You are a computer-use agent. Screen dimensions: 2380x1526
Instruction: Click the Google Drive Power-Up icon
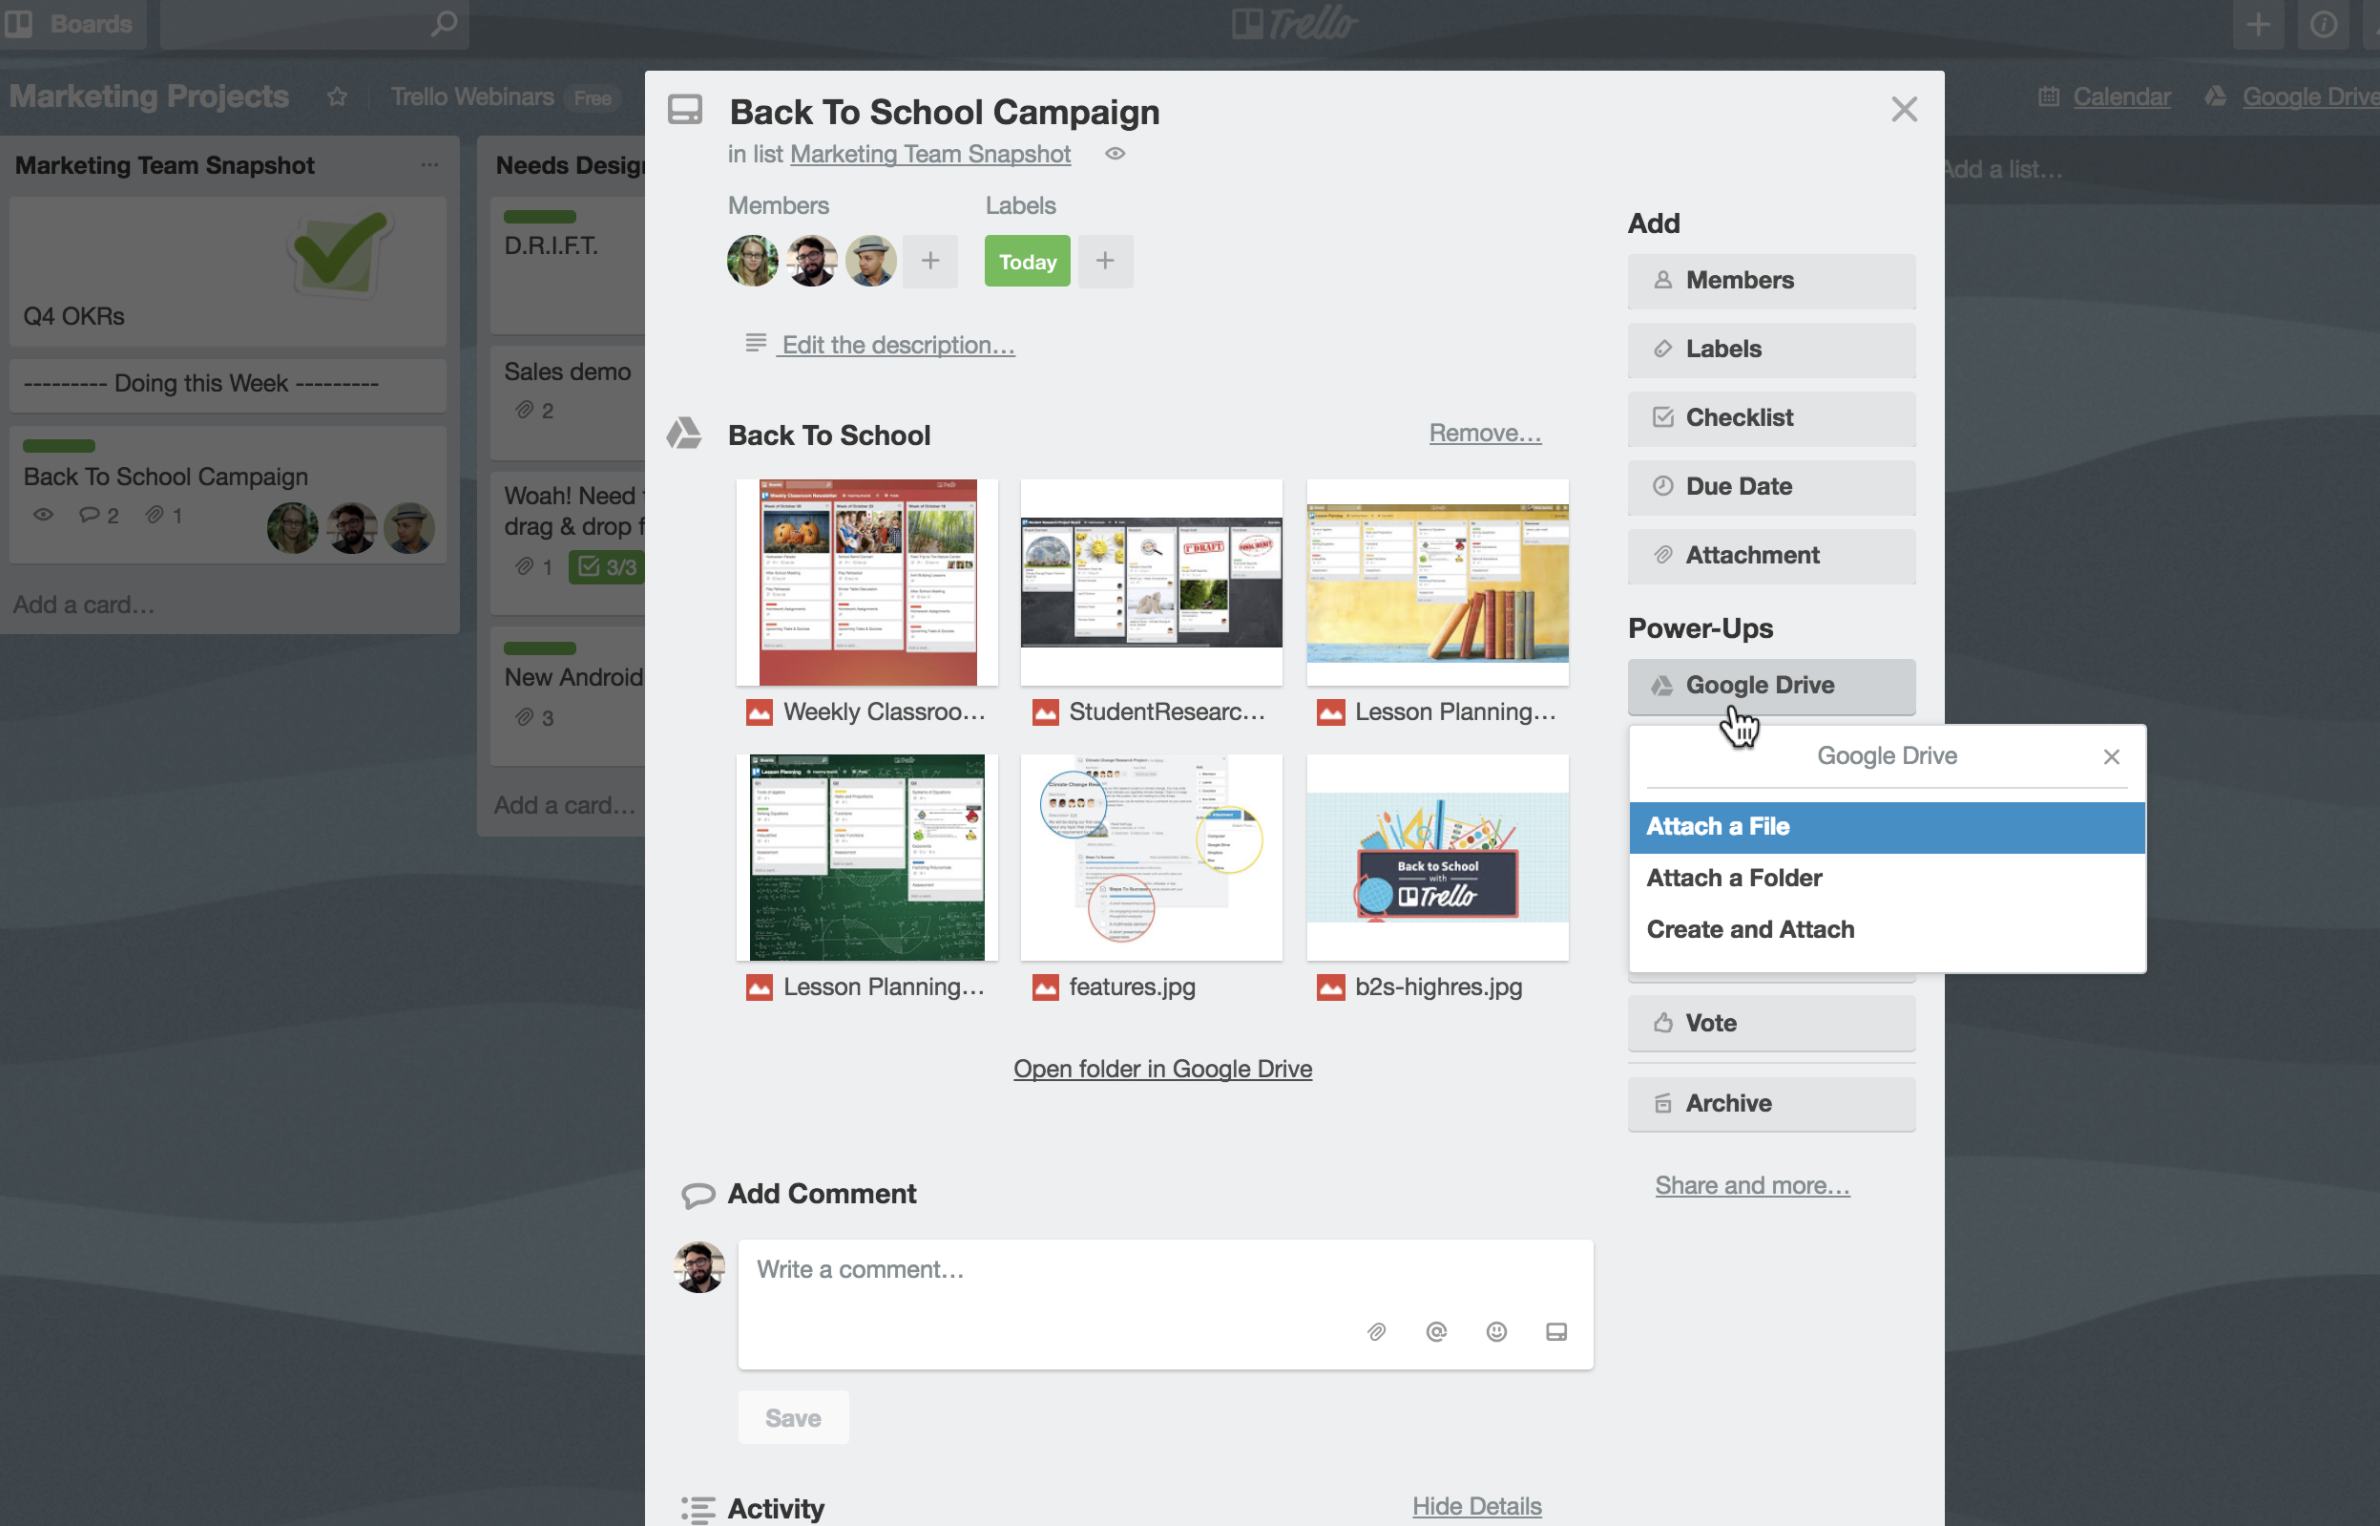coord(1660,683)
